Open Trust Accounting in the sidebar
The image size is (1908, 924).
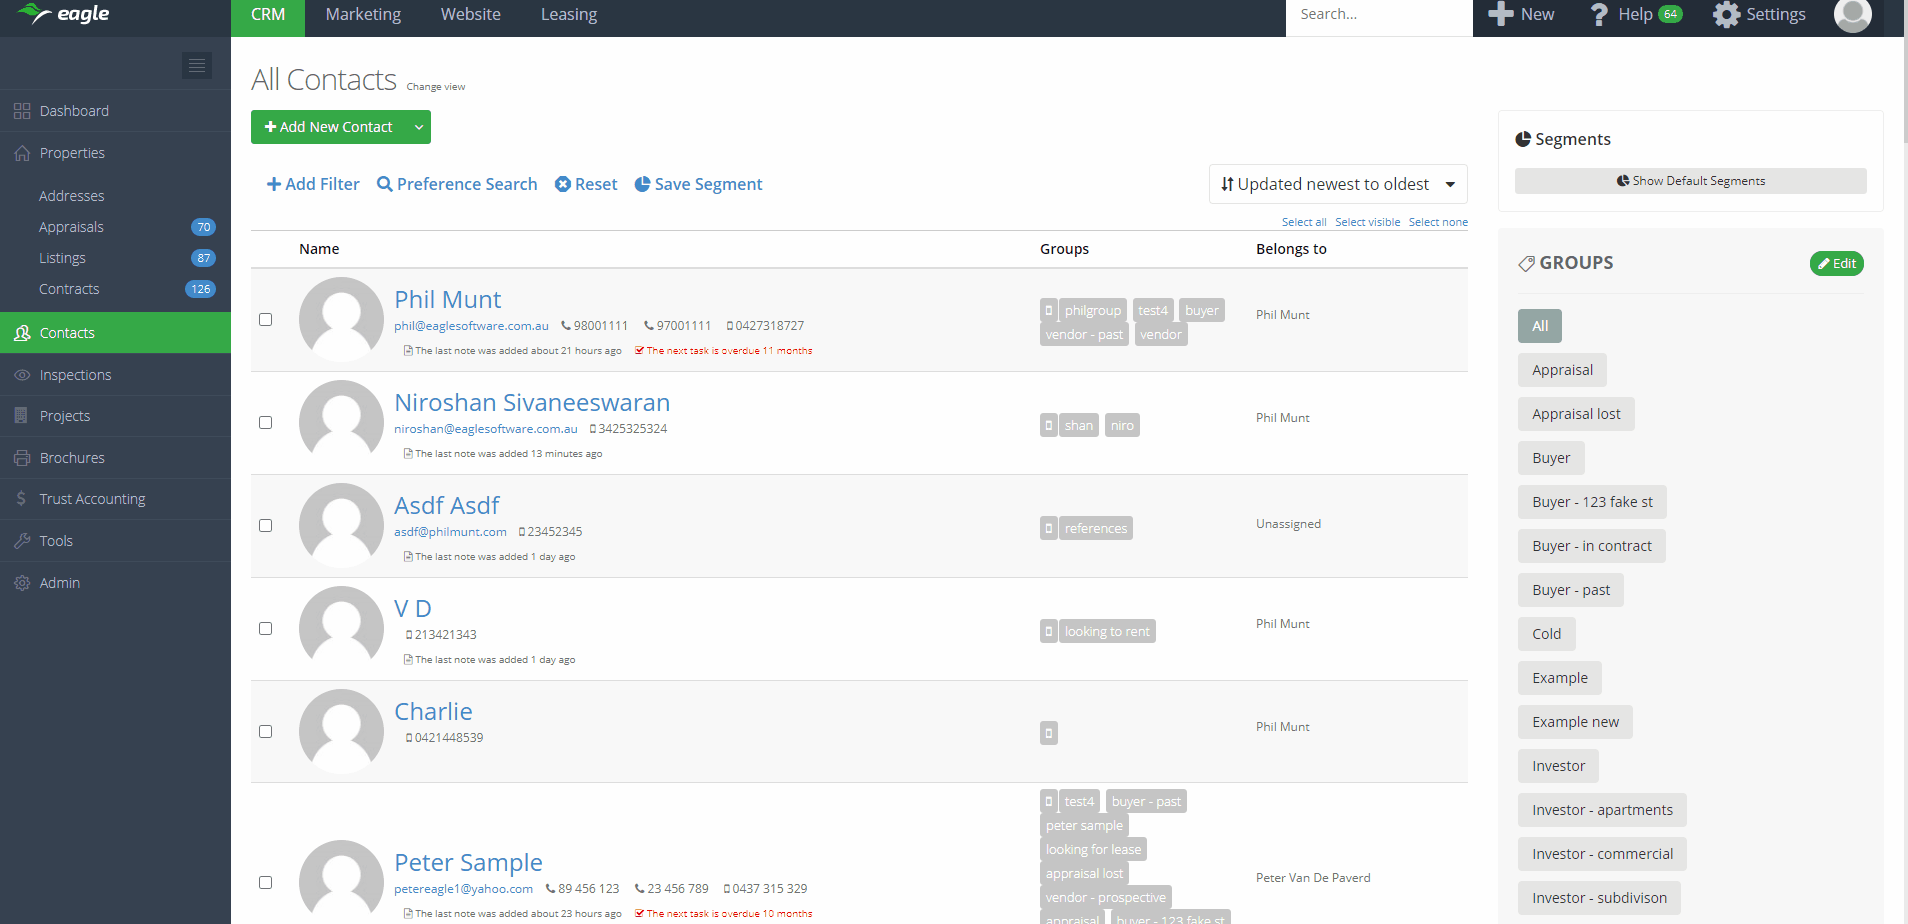pyautogui.click(x=92, y=499)
